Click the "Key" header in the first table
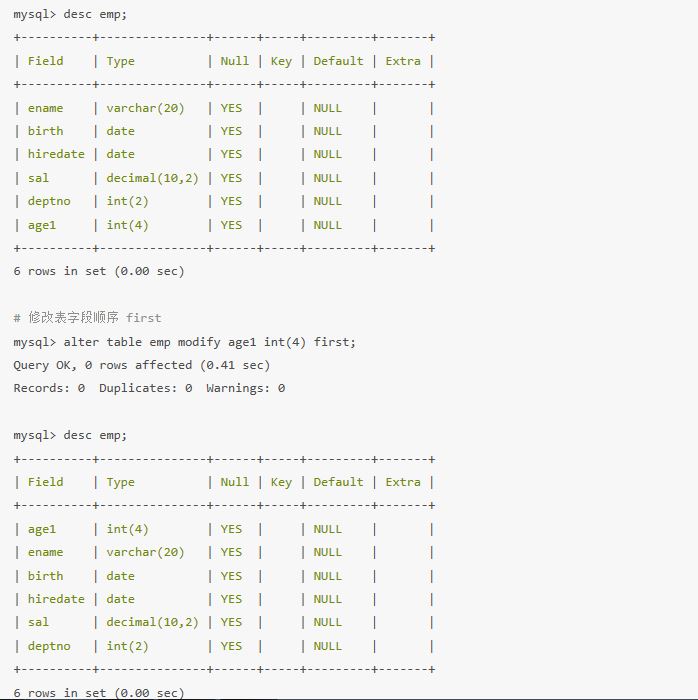This screenshot has width=698, height=700. pyautogui.click(x=281, y=61)
